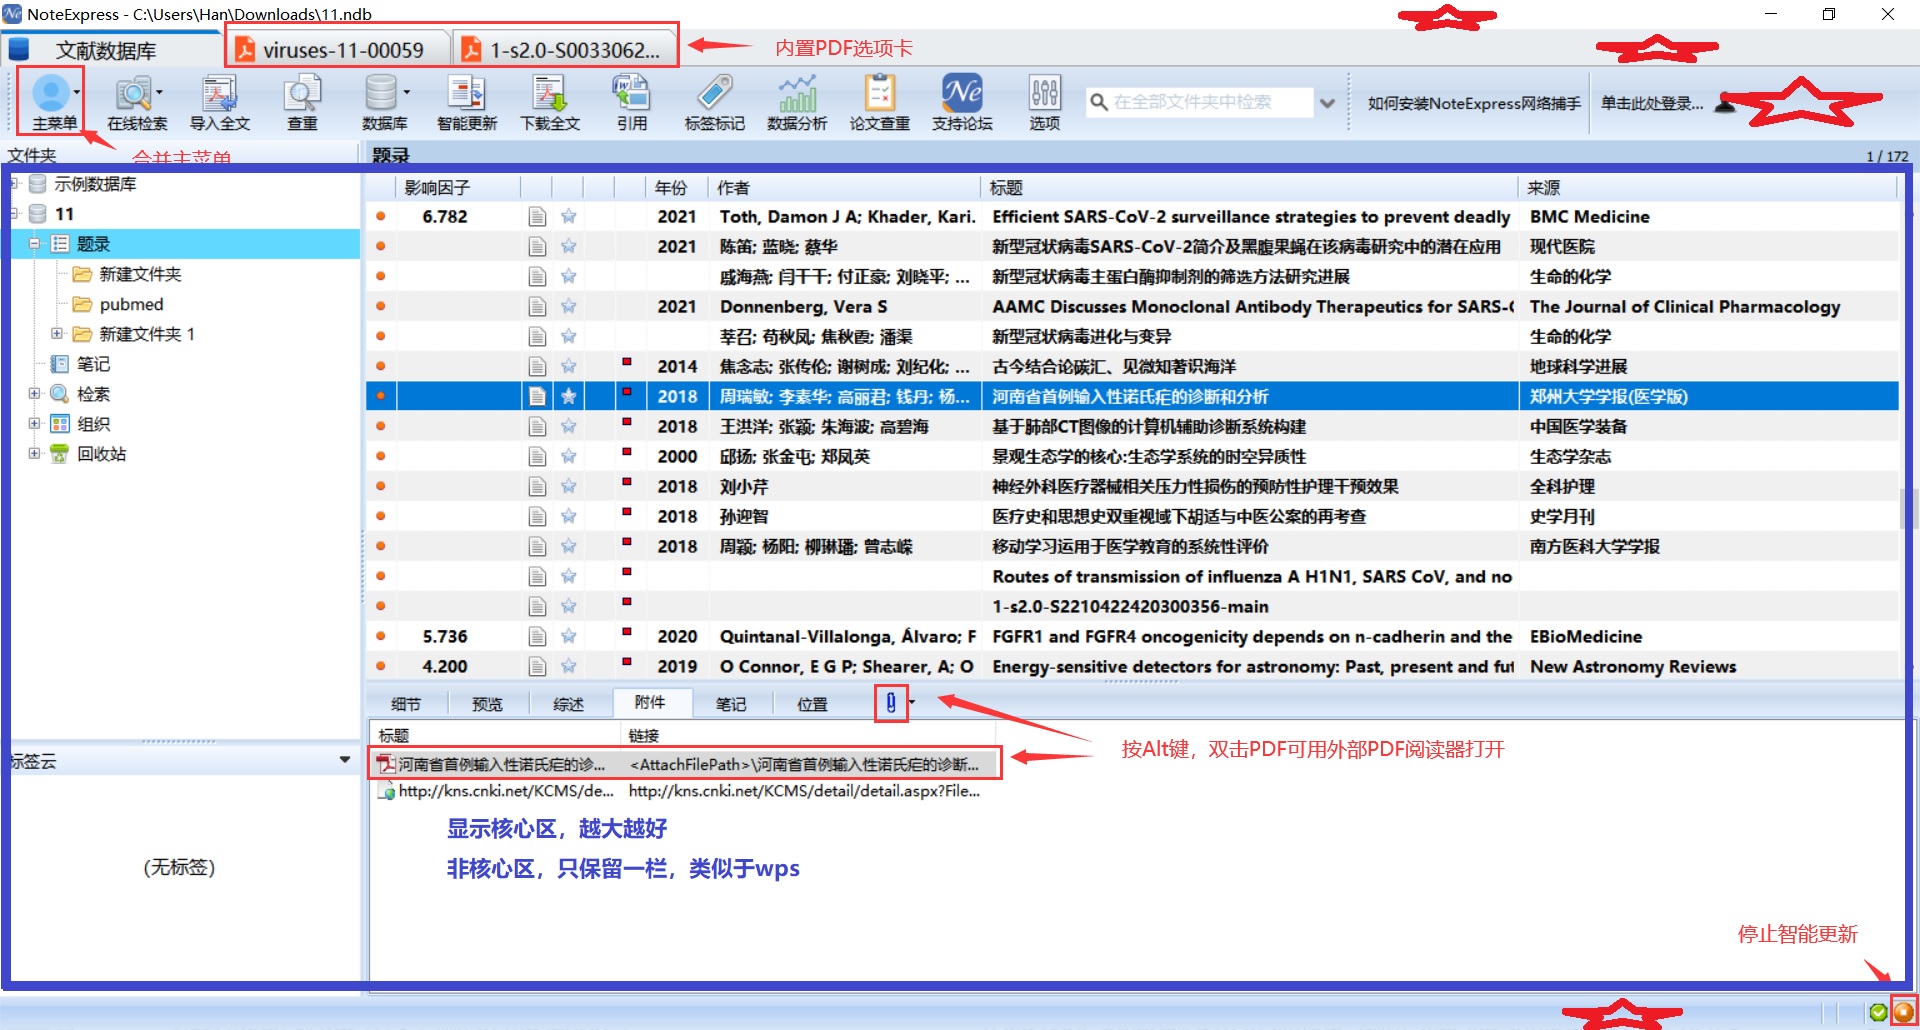Click the 导入全文 import full text icon
Viewport: 1920px width, 1030px height.
click(219, 94)
